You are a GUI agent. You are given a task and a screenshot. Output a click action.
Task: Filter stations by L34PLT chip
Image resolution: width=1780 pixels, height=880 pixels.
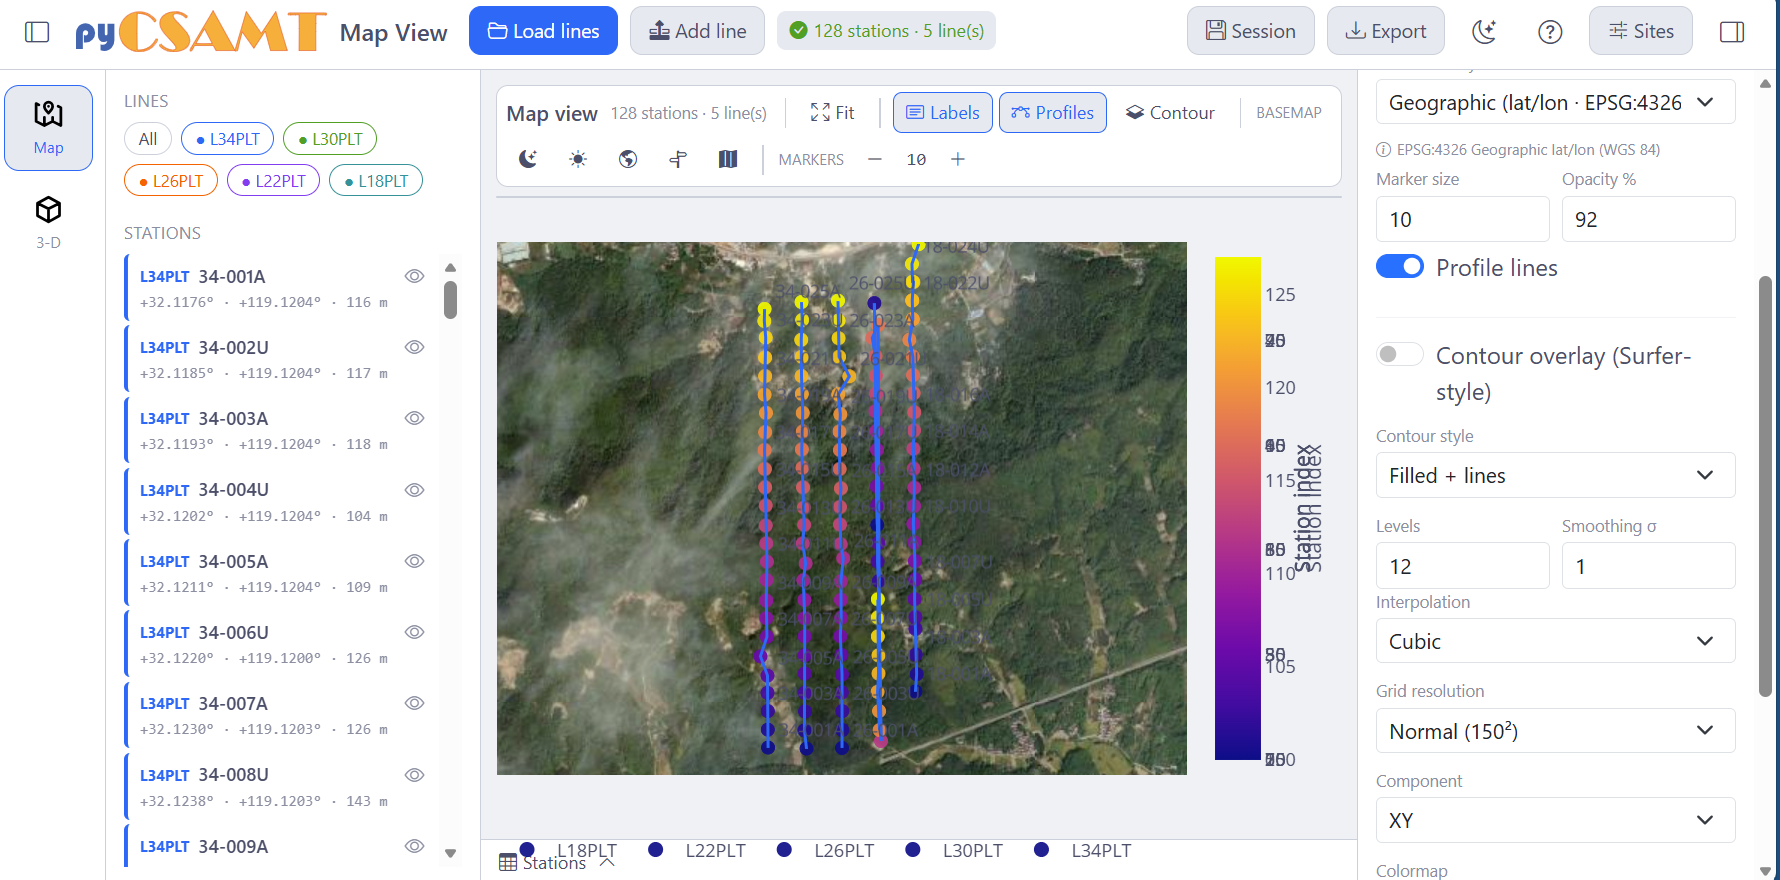[227, 139]
